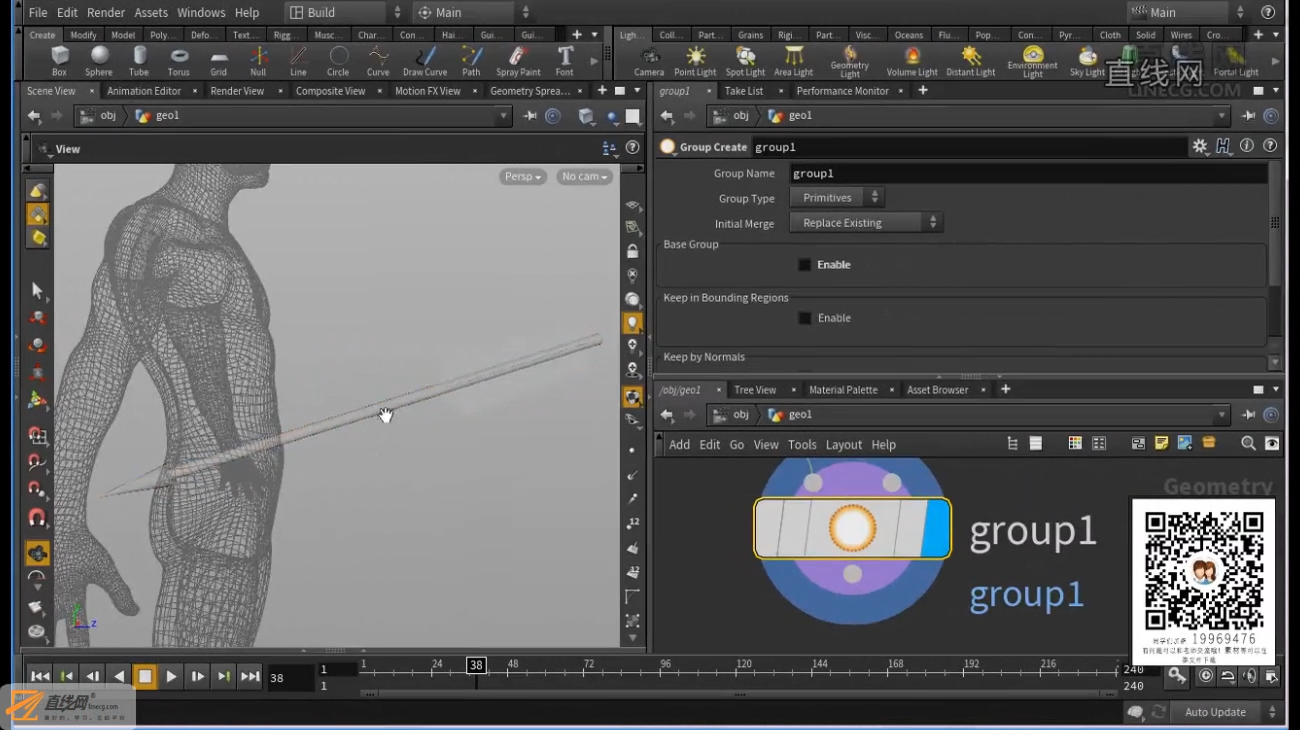1300x730 pixels.
Task: Open parameter gear menu for group1
Action: [x=1200, y=146]
